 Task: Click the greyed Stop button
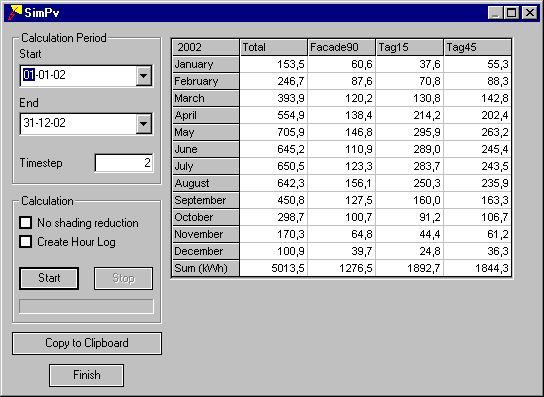[123, 278]
